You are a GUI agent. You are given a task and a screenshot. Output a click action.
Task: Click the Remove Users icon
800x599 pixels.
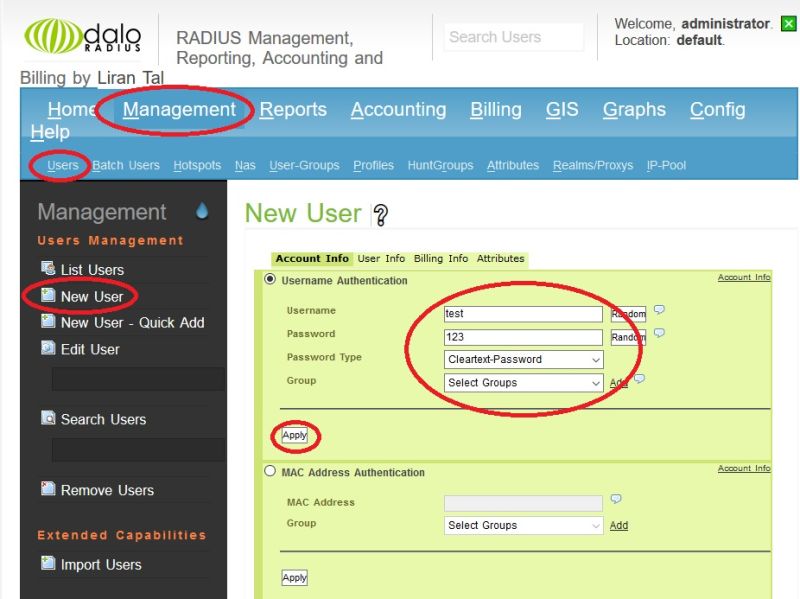(48, 489)
